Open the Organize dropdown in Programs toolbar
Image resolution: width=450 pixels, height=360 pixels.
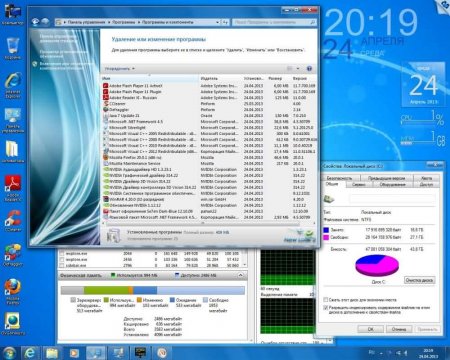pyautogui.click(x=120, y=69)
